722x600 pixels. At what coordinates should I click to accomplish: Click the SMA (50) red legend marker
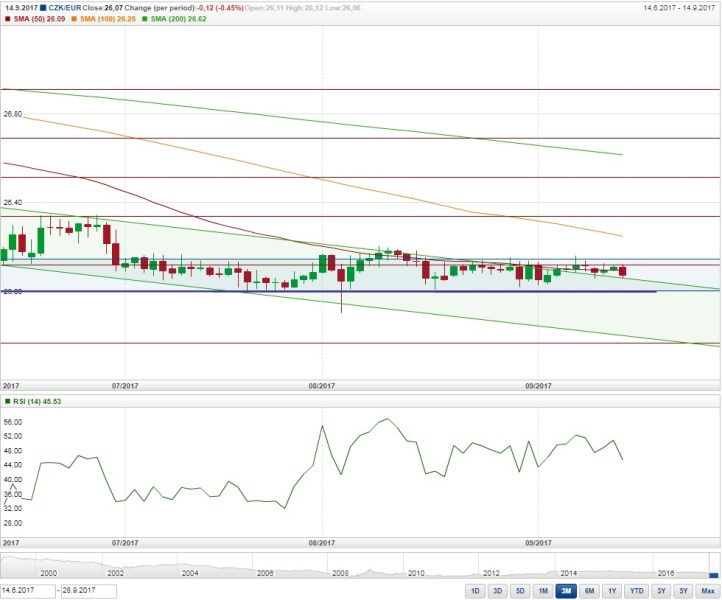(8, 20)
